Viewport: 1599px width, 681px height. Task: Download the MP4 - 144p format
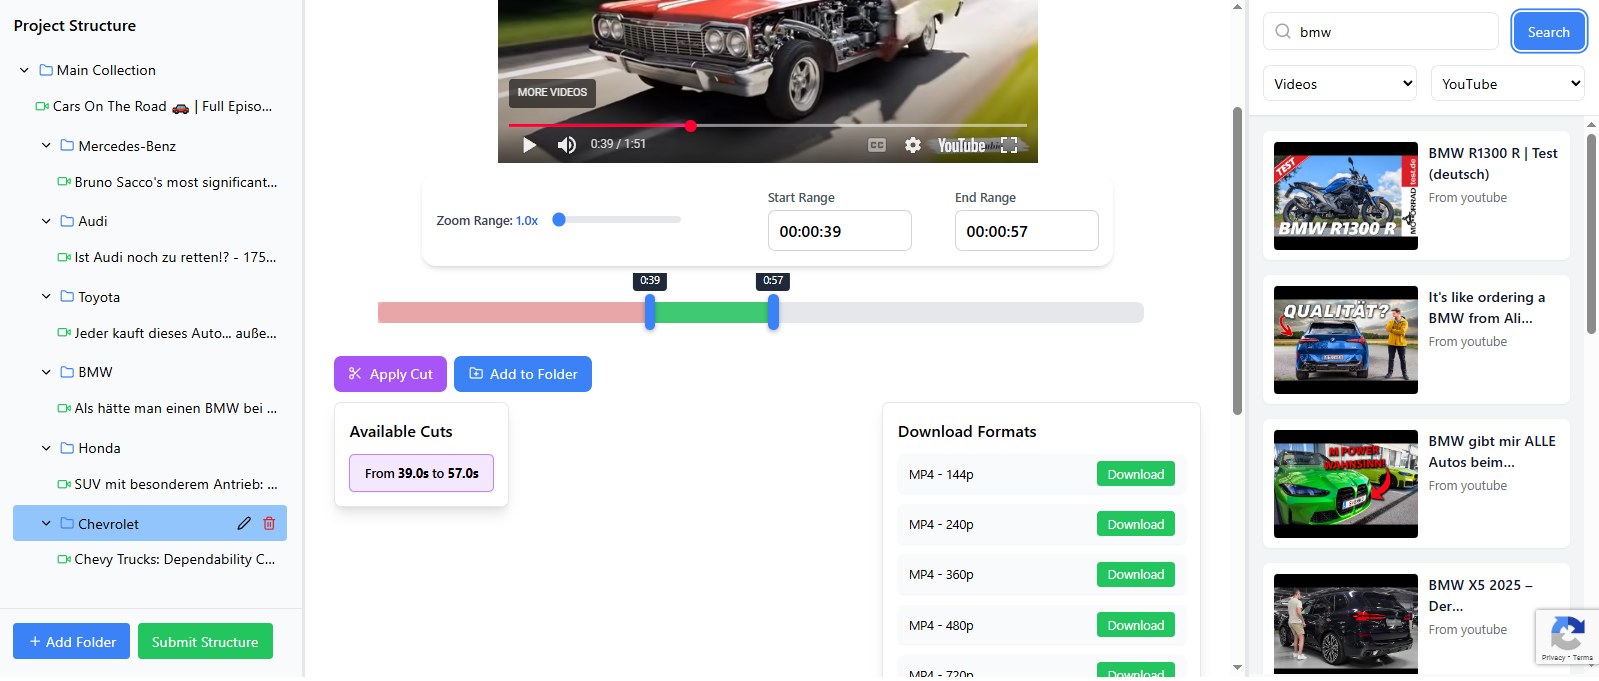pyautogui.click(x=1136, y=474)
